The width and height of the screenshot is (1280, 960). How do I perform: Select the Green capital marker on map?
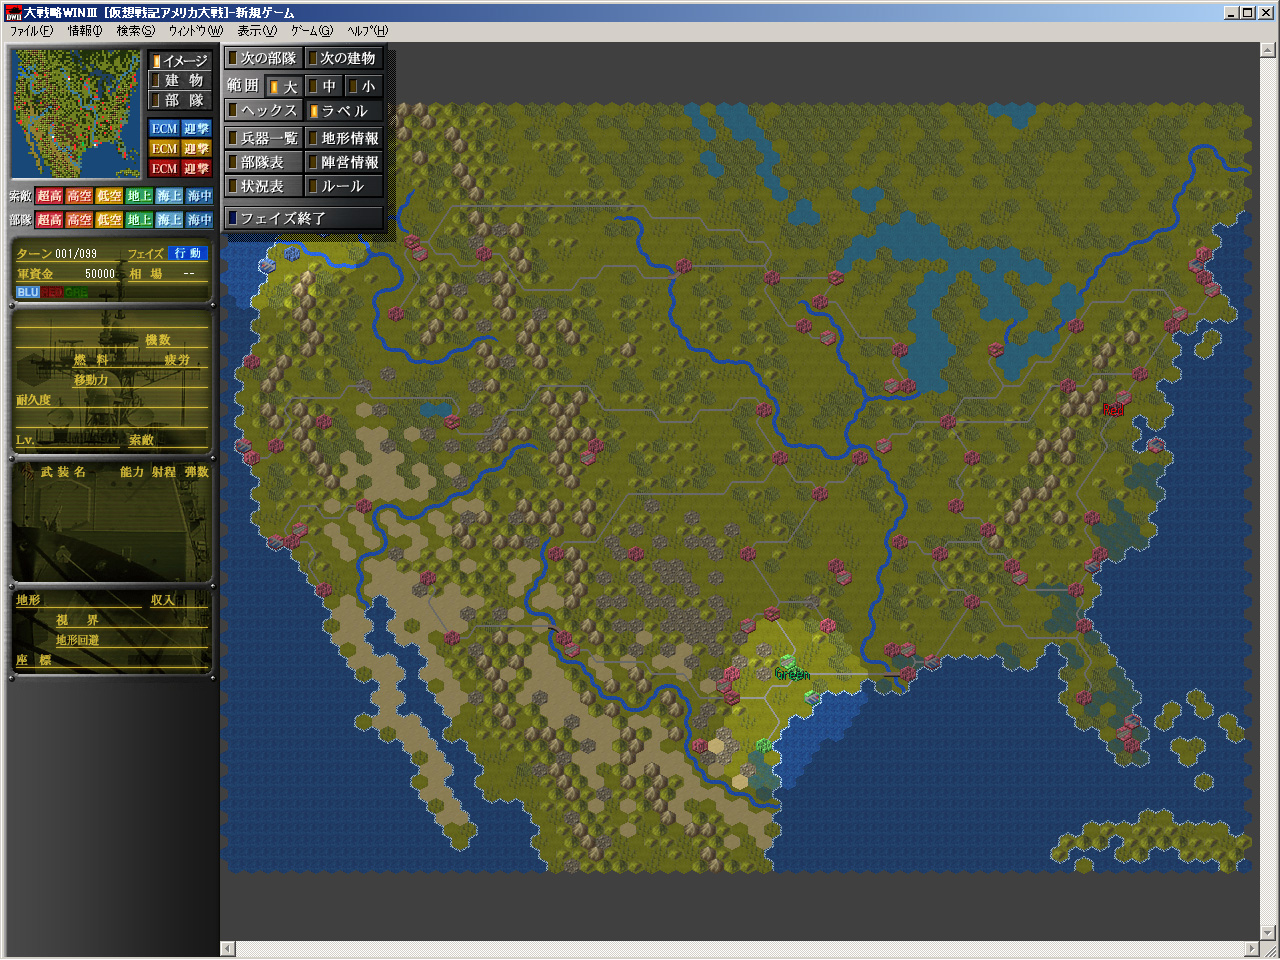click(791, 673)
